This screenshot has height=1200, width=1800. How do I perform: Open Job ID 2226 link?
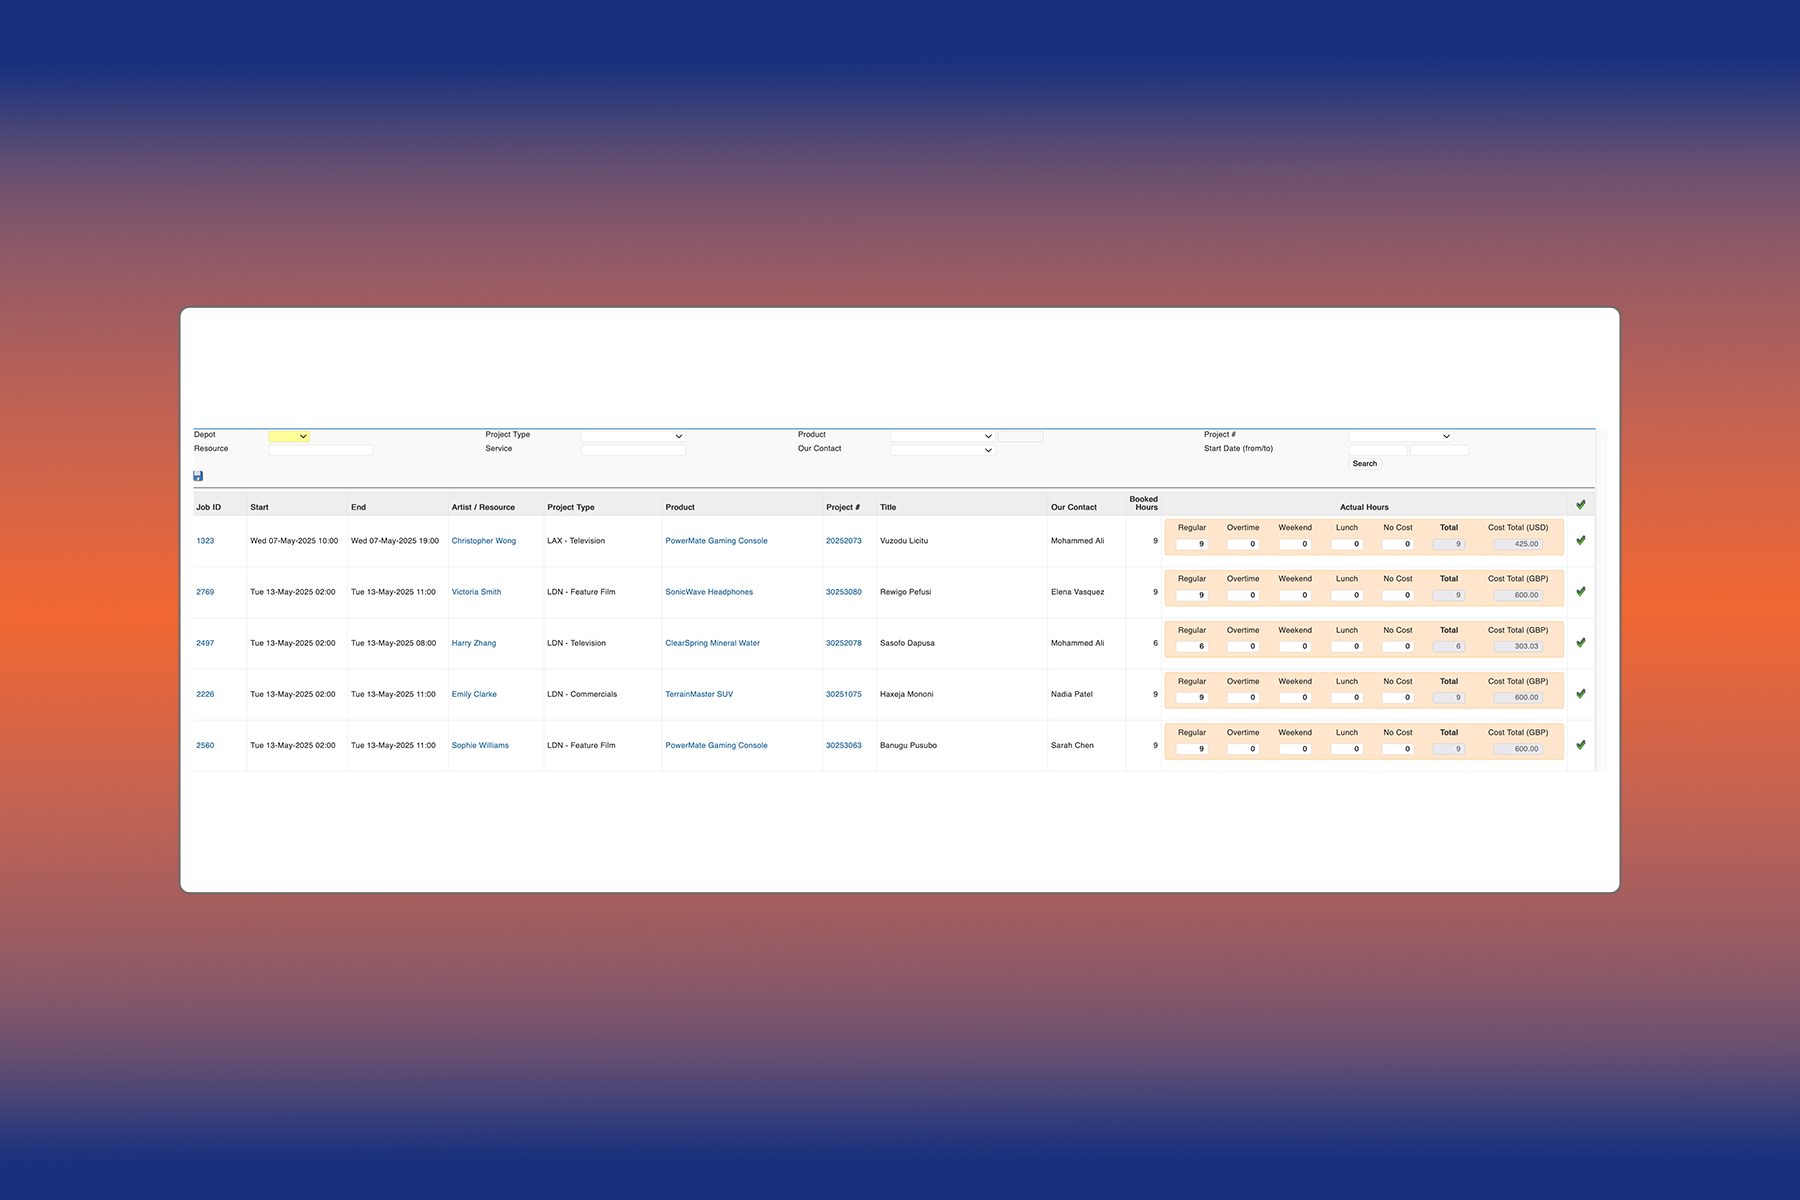coord(205,694)
